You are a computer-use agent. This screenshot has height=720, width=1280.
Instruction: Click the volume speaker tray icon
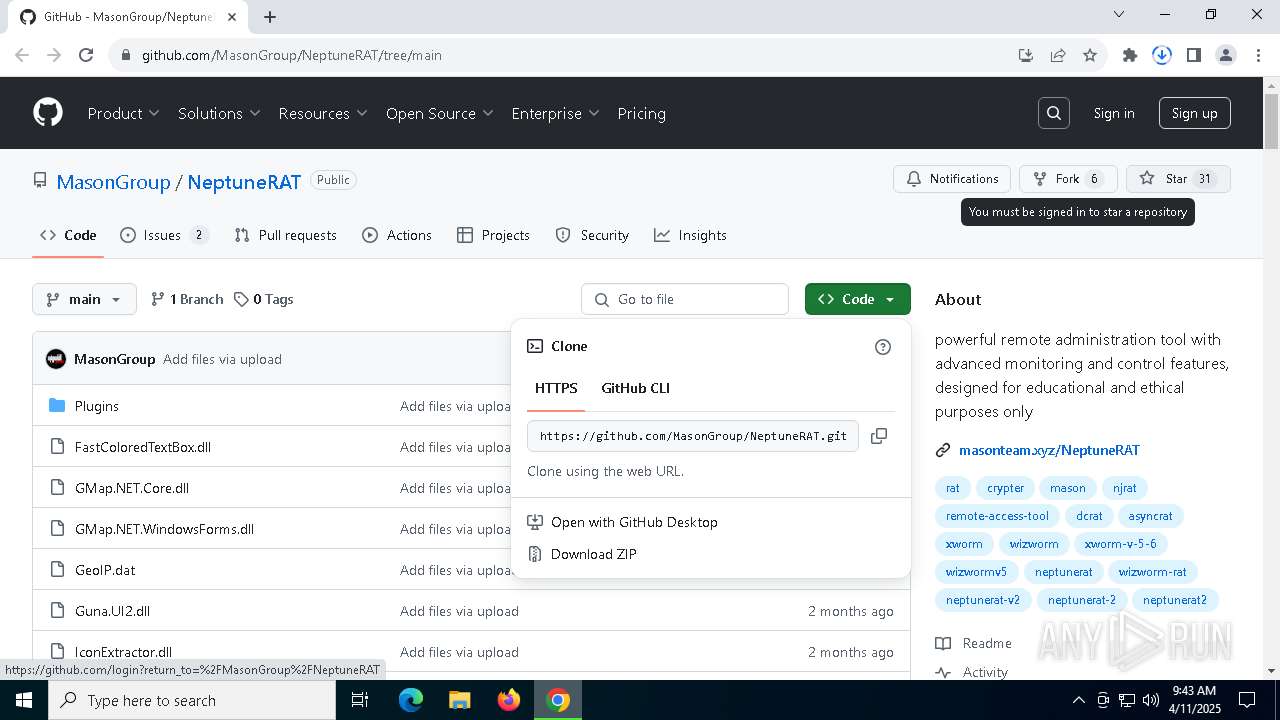coord(1151,700)
